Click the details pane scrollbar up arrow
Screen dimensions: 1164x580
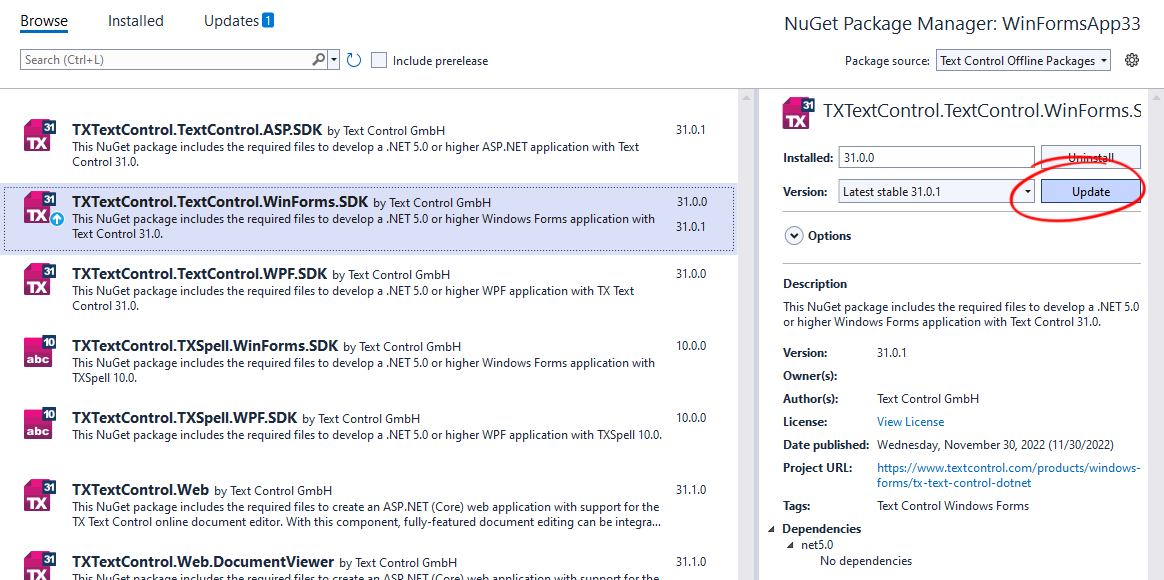pyautogui.click(x=1154, y=97)
